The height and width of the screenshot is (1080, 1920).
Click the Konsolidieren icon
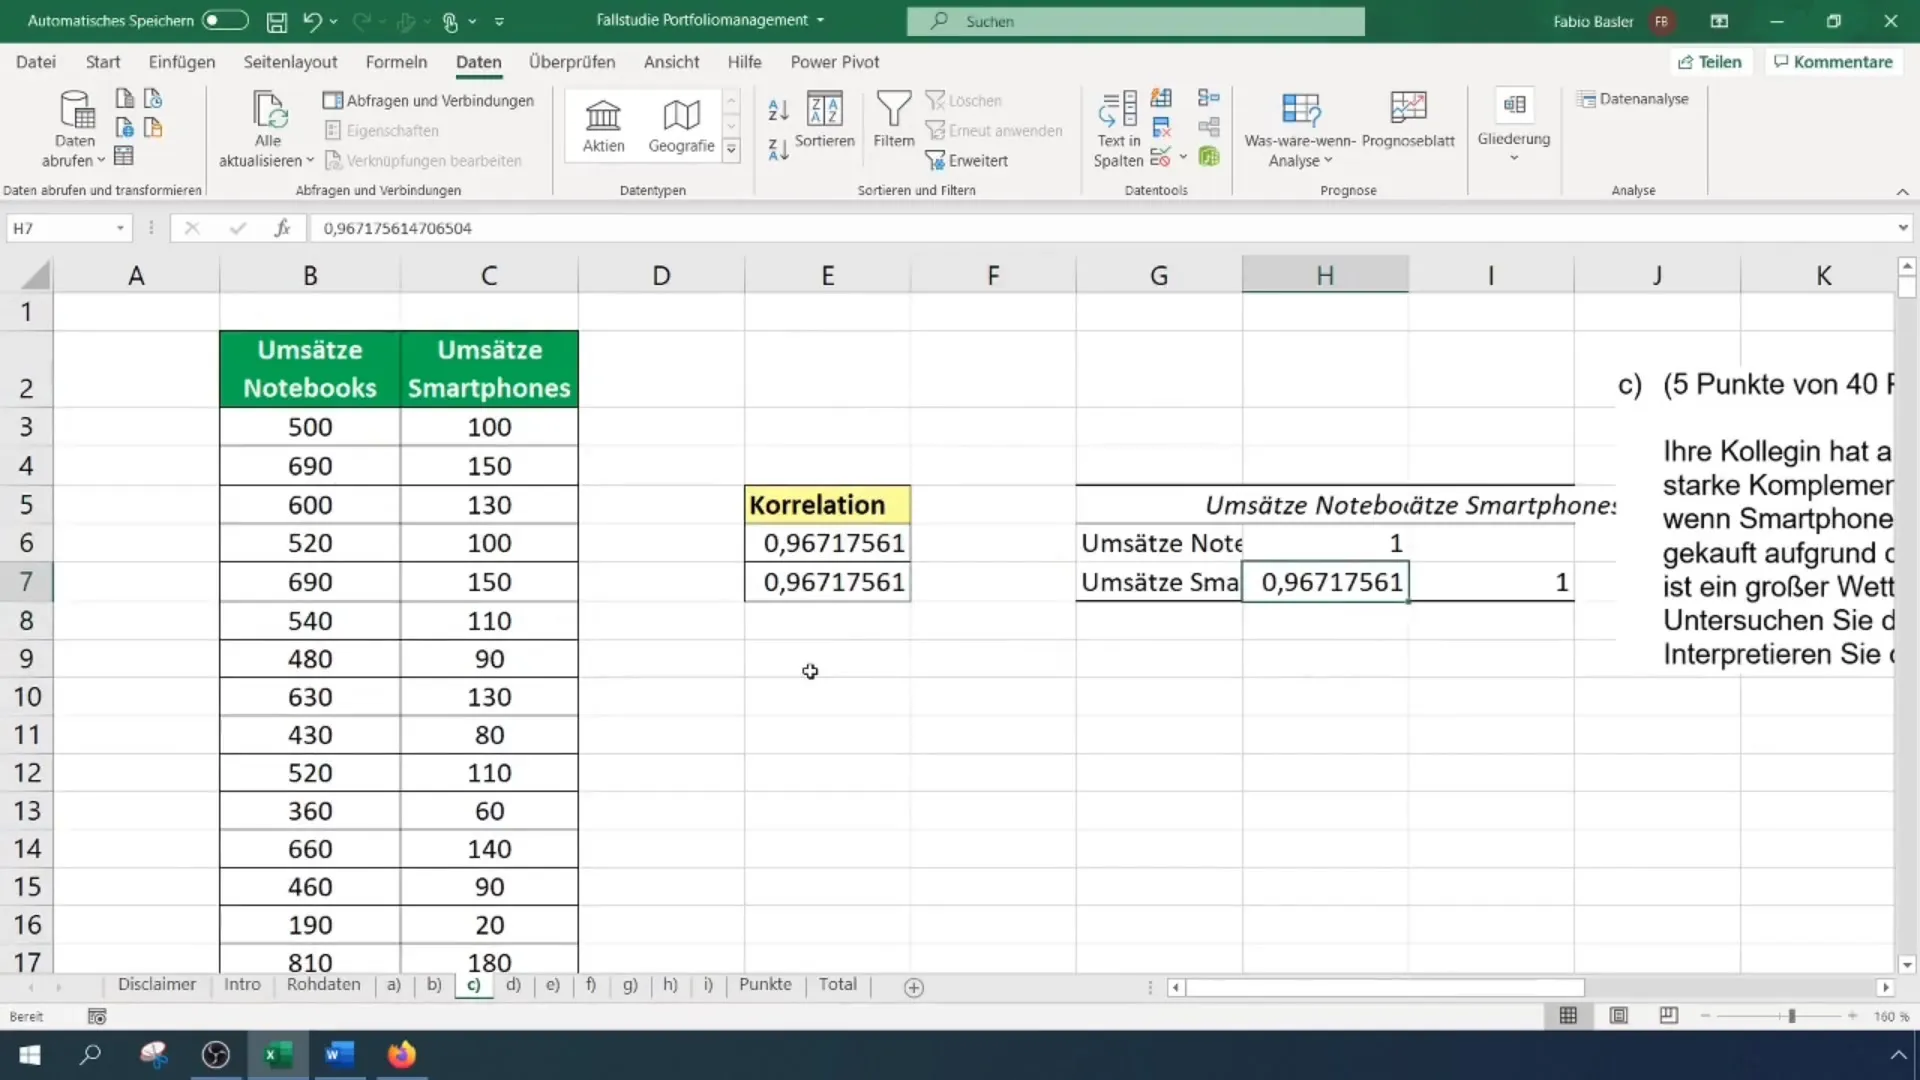click(1209, 97)
